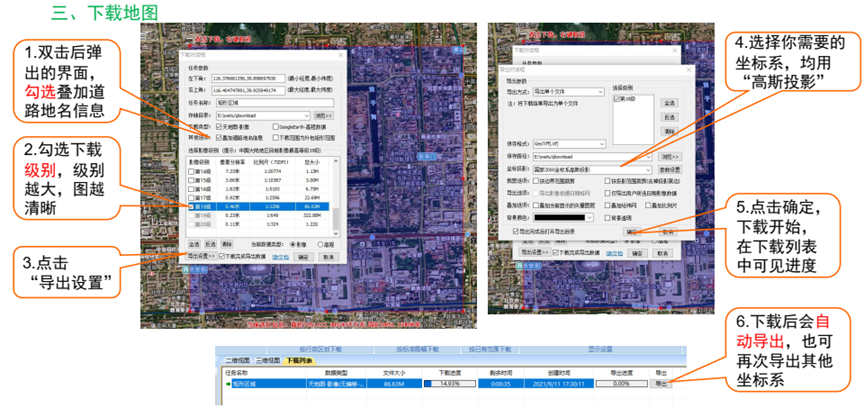
Task: Toggle the 叠加道路地名信息 checkbox
Action: pos(219,137)
